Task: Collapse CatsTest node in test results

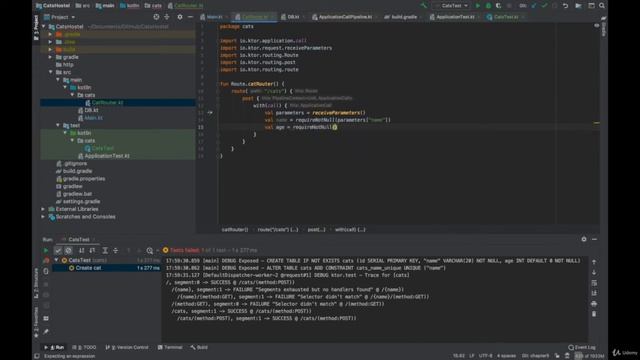Action: pos(56,260)
